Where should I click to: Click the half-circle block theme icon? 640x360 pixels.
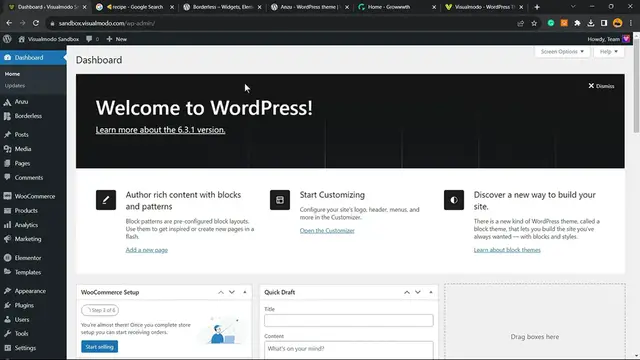[x=454, y=200]
